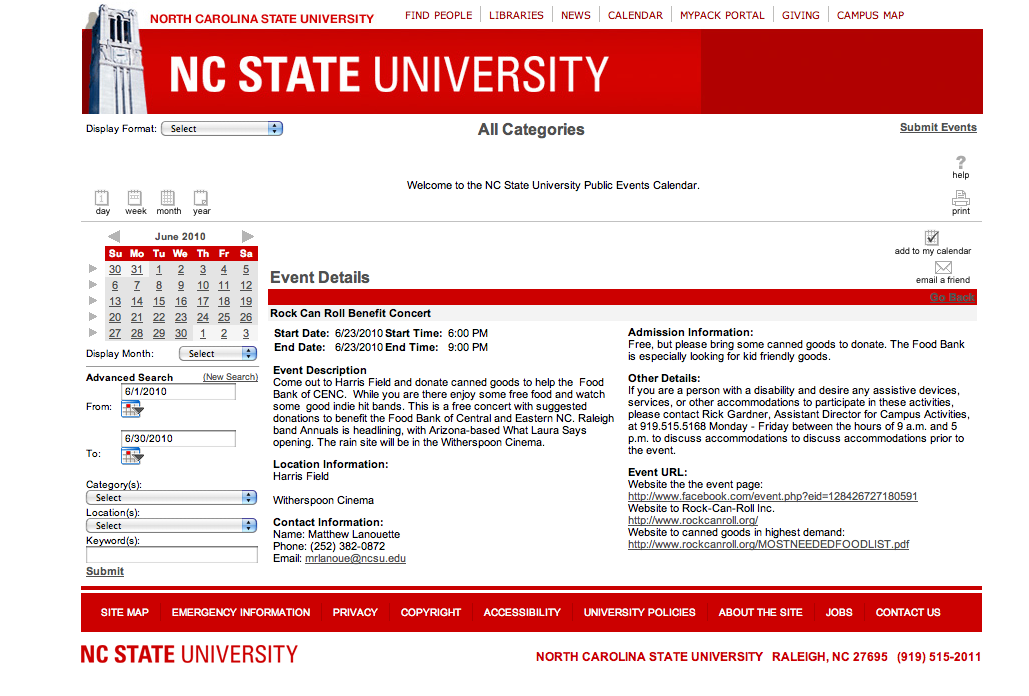This screenshot has width=1029, height=696.
Task: Select June 30 in mini calendar
Action: tap(180, 334)
